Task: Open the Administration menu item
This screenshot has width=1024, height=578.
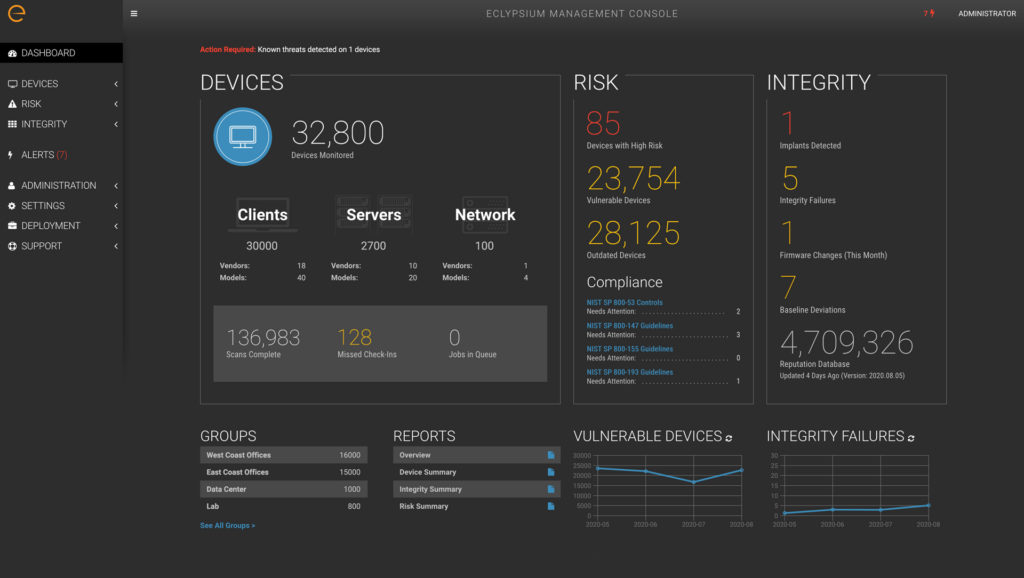Action: coord(61,185)
